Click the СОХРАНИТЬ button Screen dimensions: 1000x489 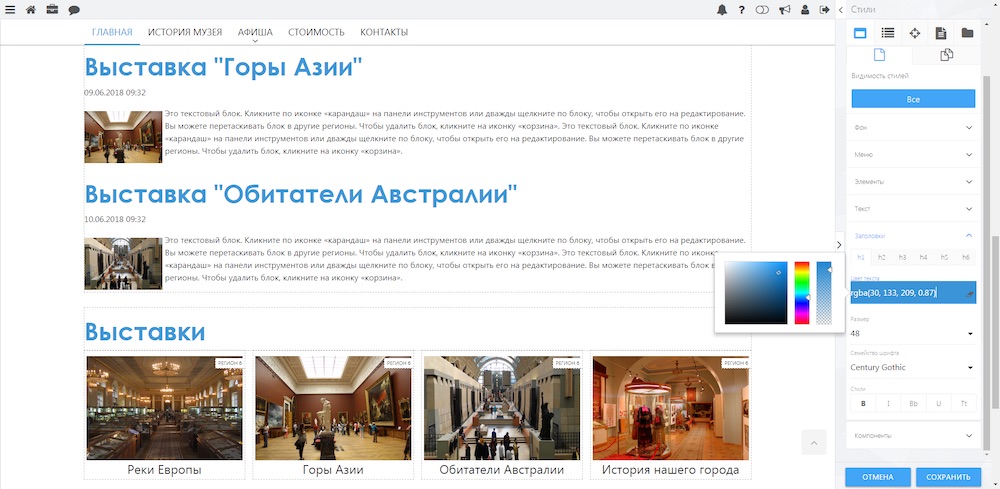click(x=948, y=477)
